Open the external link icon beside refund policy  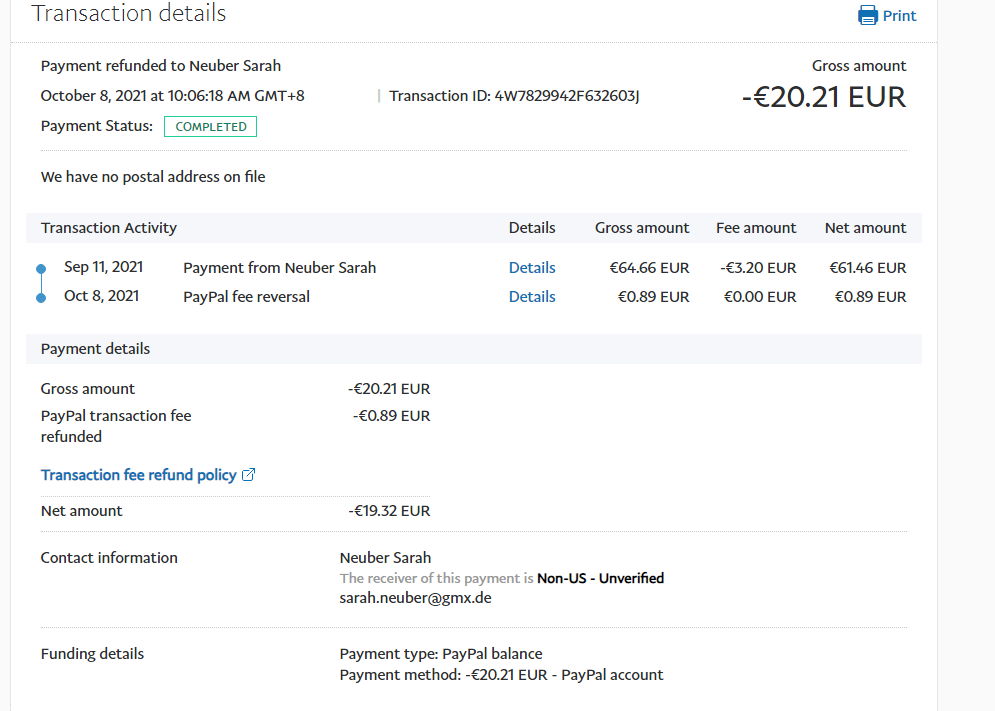[249, 475]
